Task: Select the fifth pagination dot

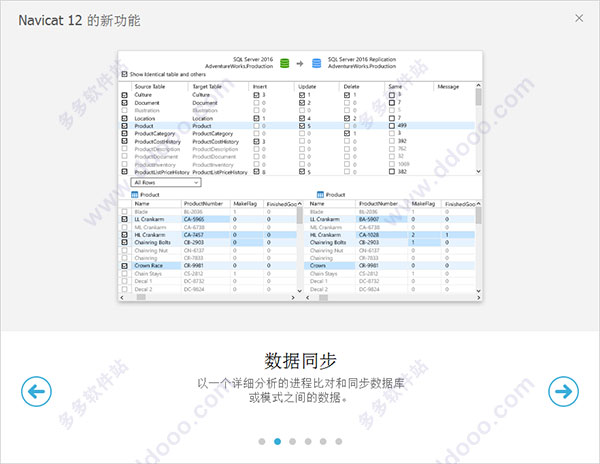Action: [323, 441]
